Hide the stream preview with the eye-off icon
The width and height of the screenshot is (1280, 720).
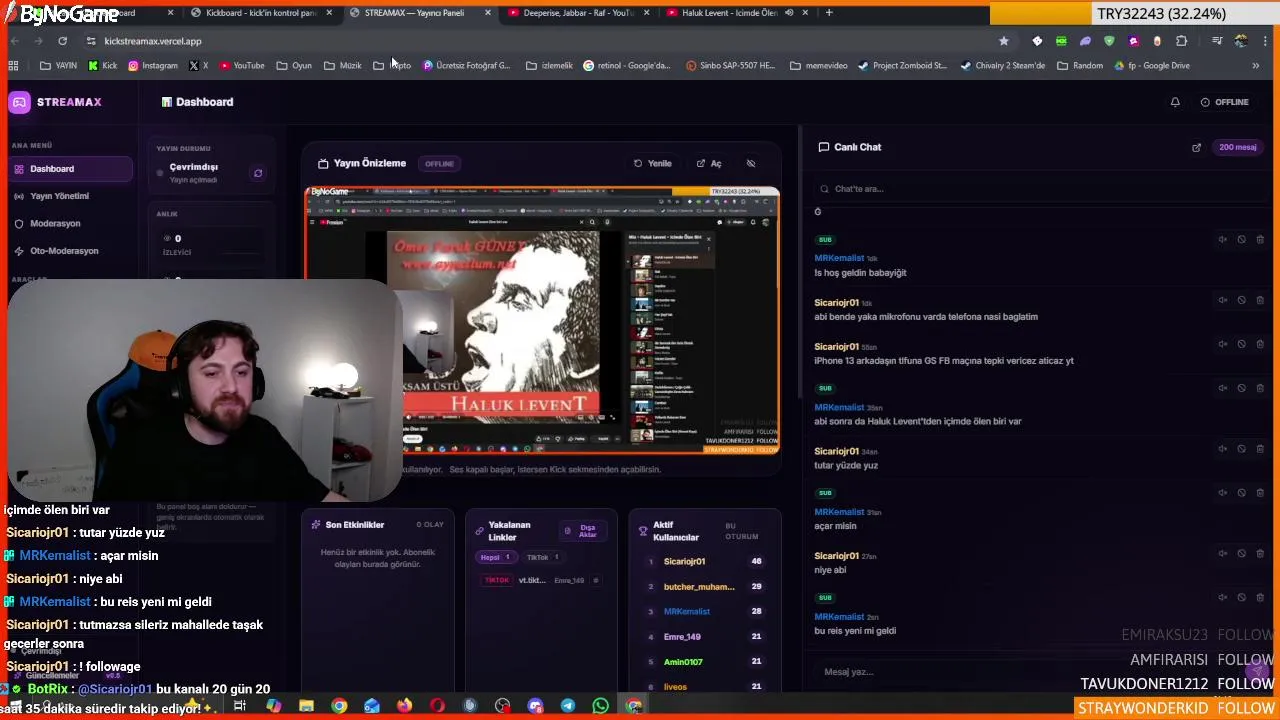click(751, 164)
